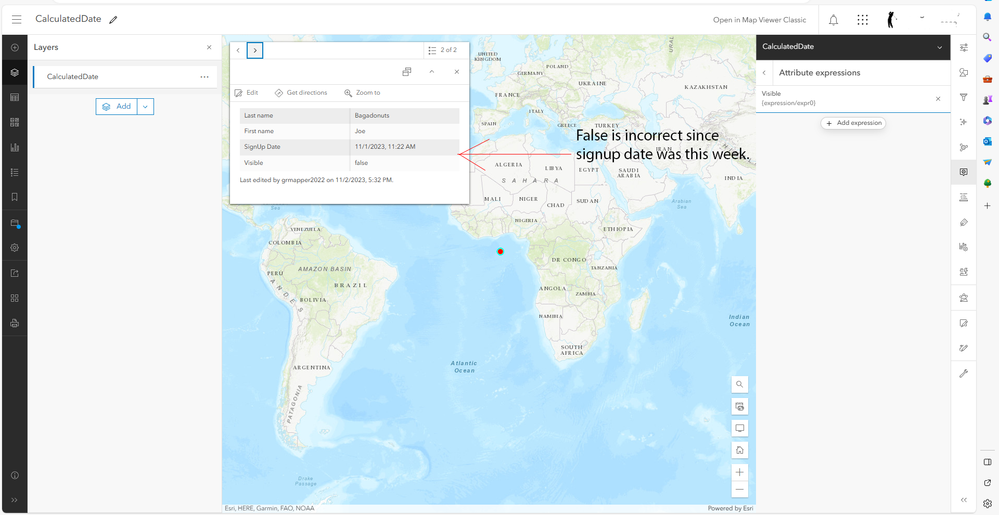The height and width of the screenshot is (515, 999).
Task: Open the Tables icon in the dark sidebar
Action: [15, 98]
